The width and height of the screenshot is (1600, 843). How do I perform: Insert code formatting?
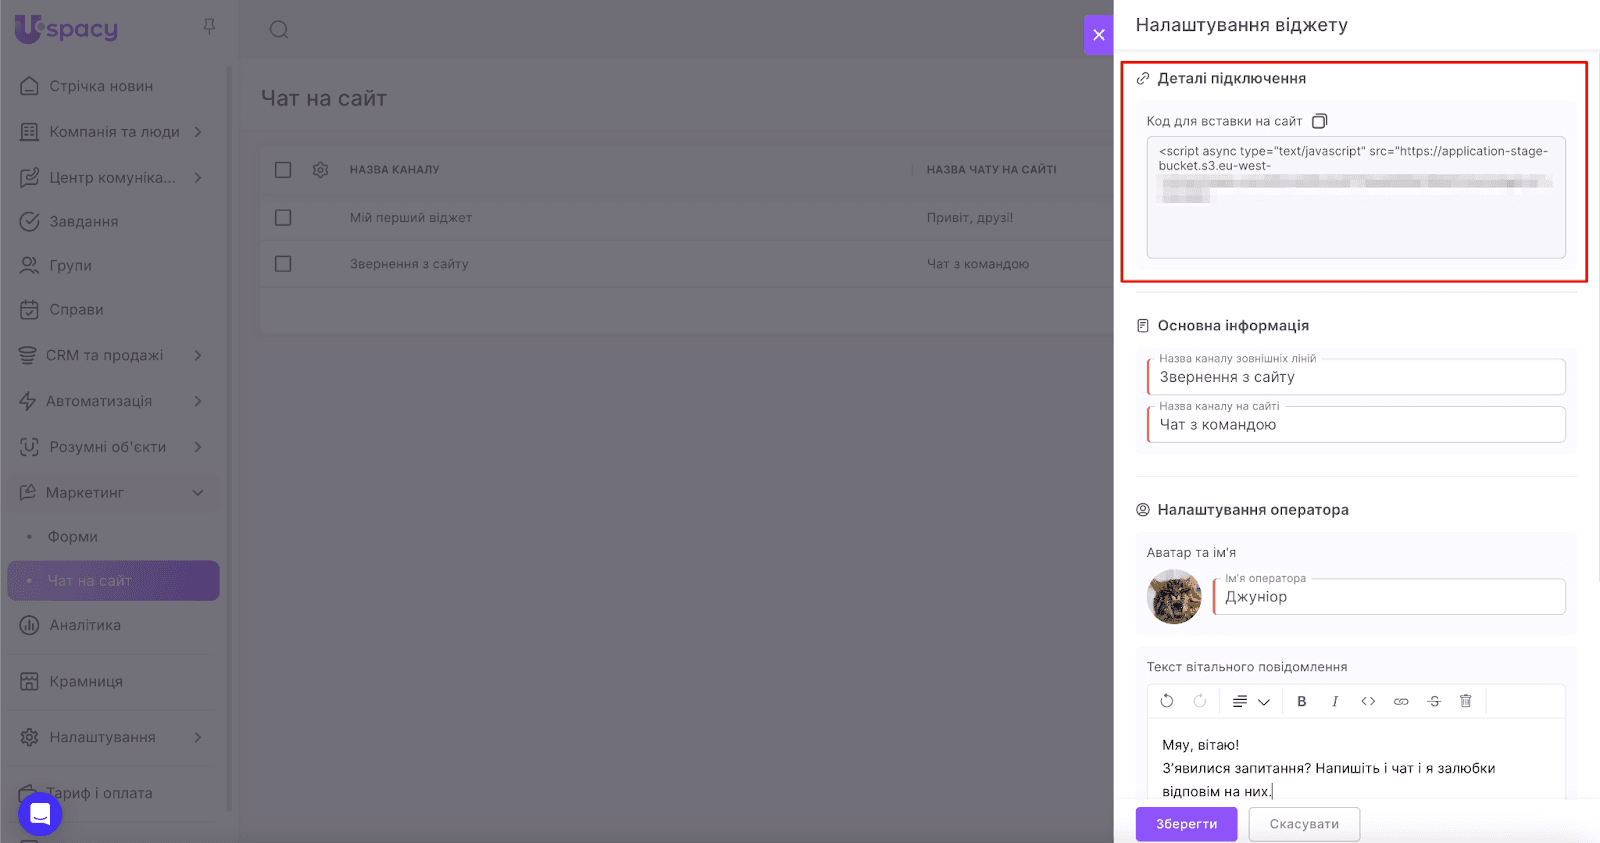tap(1368, 701)
